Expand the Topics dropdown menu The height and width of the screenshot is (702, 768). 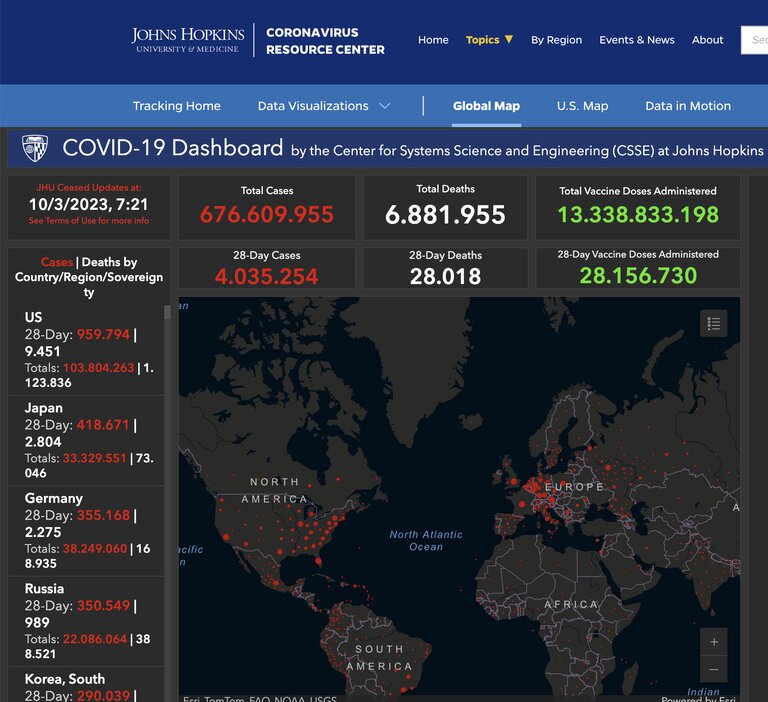489,40
